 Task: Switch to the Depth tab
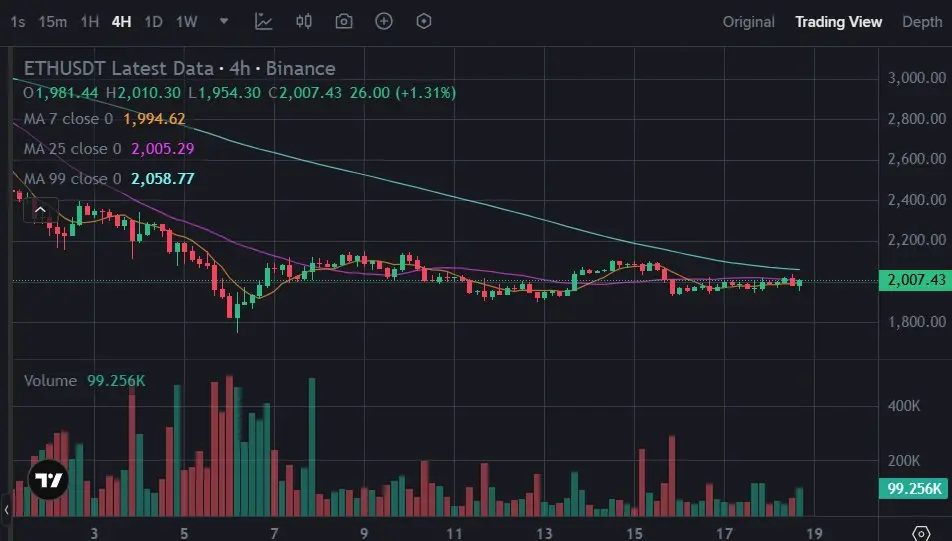[922, 22]
